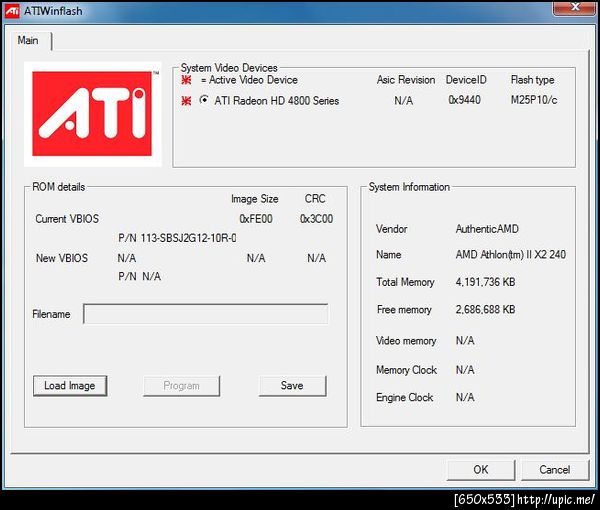The image size is (600, 510).
Task: Click the disabled Program button
Action: 181,386
